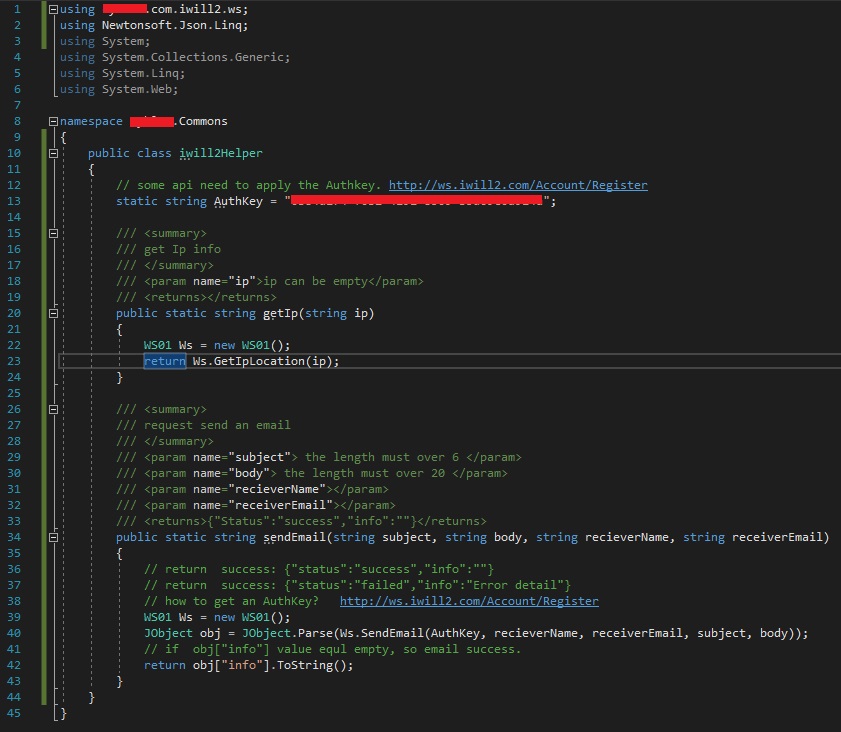The image size is (841, 732).
Task: Collapse the 'request send an email' summary
Action: pyautogui.click(x=53, y=409)
